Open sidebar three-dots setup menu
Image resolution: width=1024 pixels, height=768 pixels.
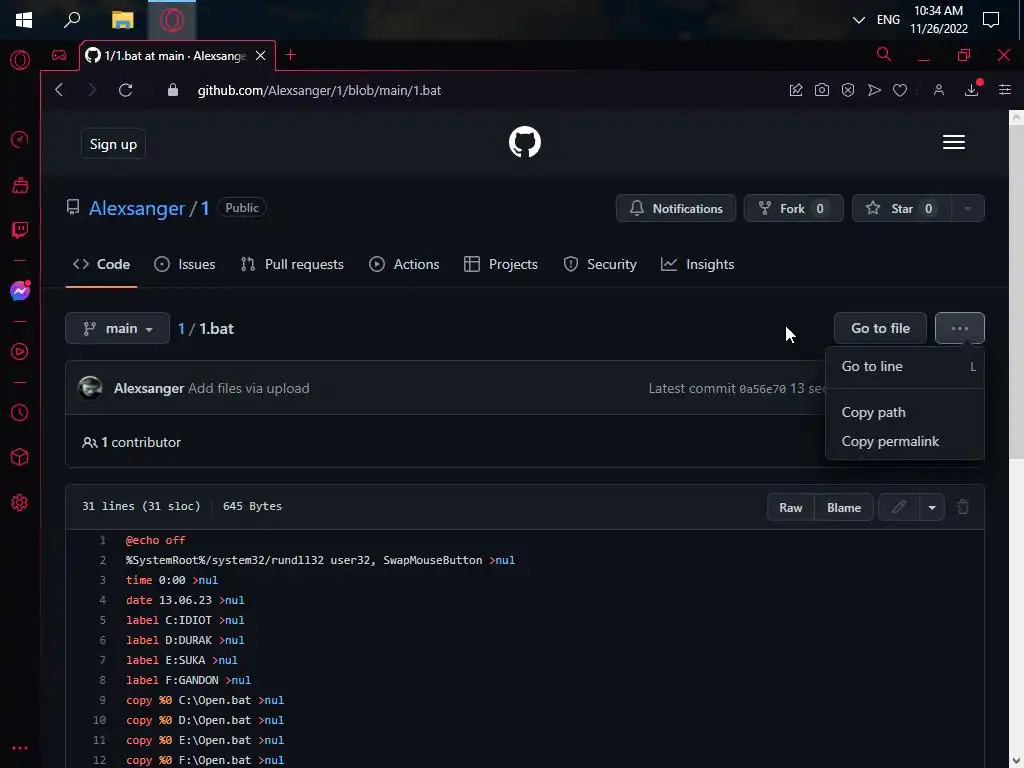tap(20, 748)
